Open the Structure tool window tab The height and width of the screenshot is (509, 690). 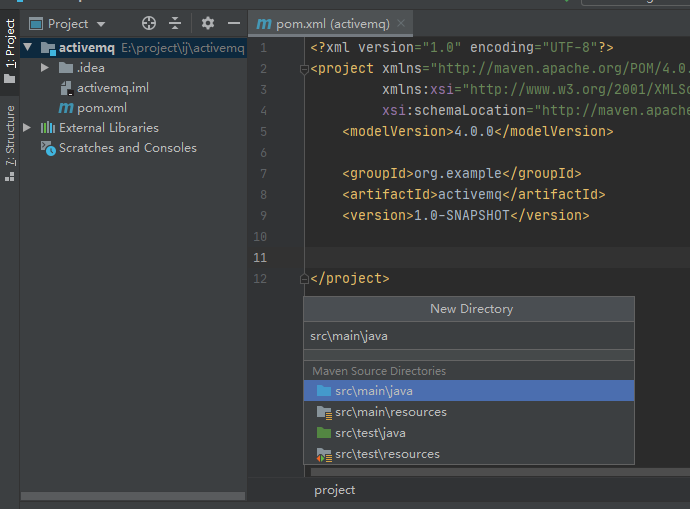point(10,142)
